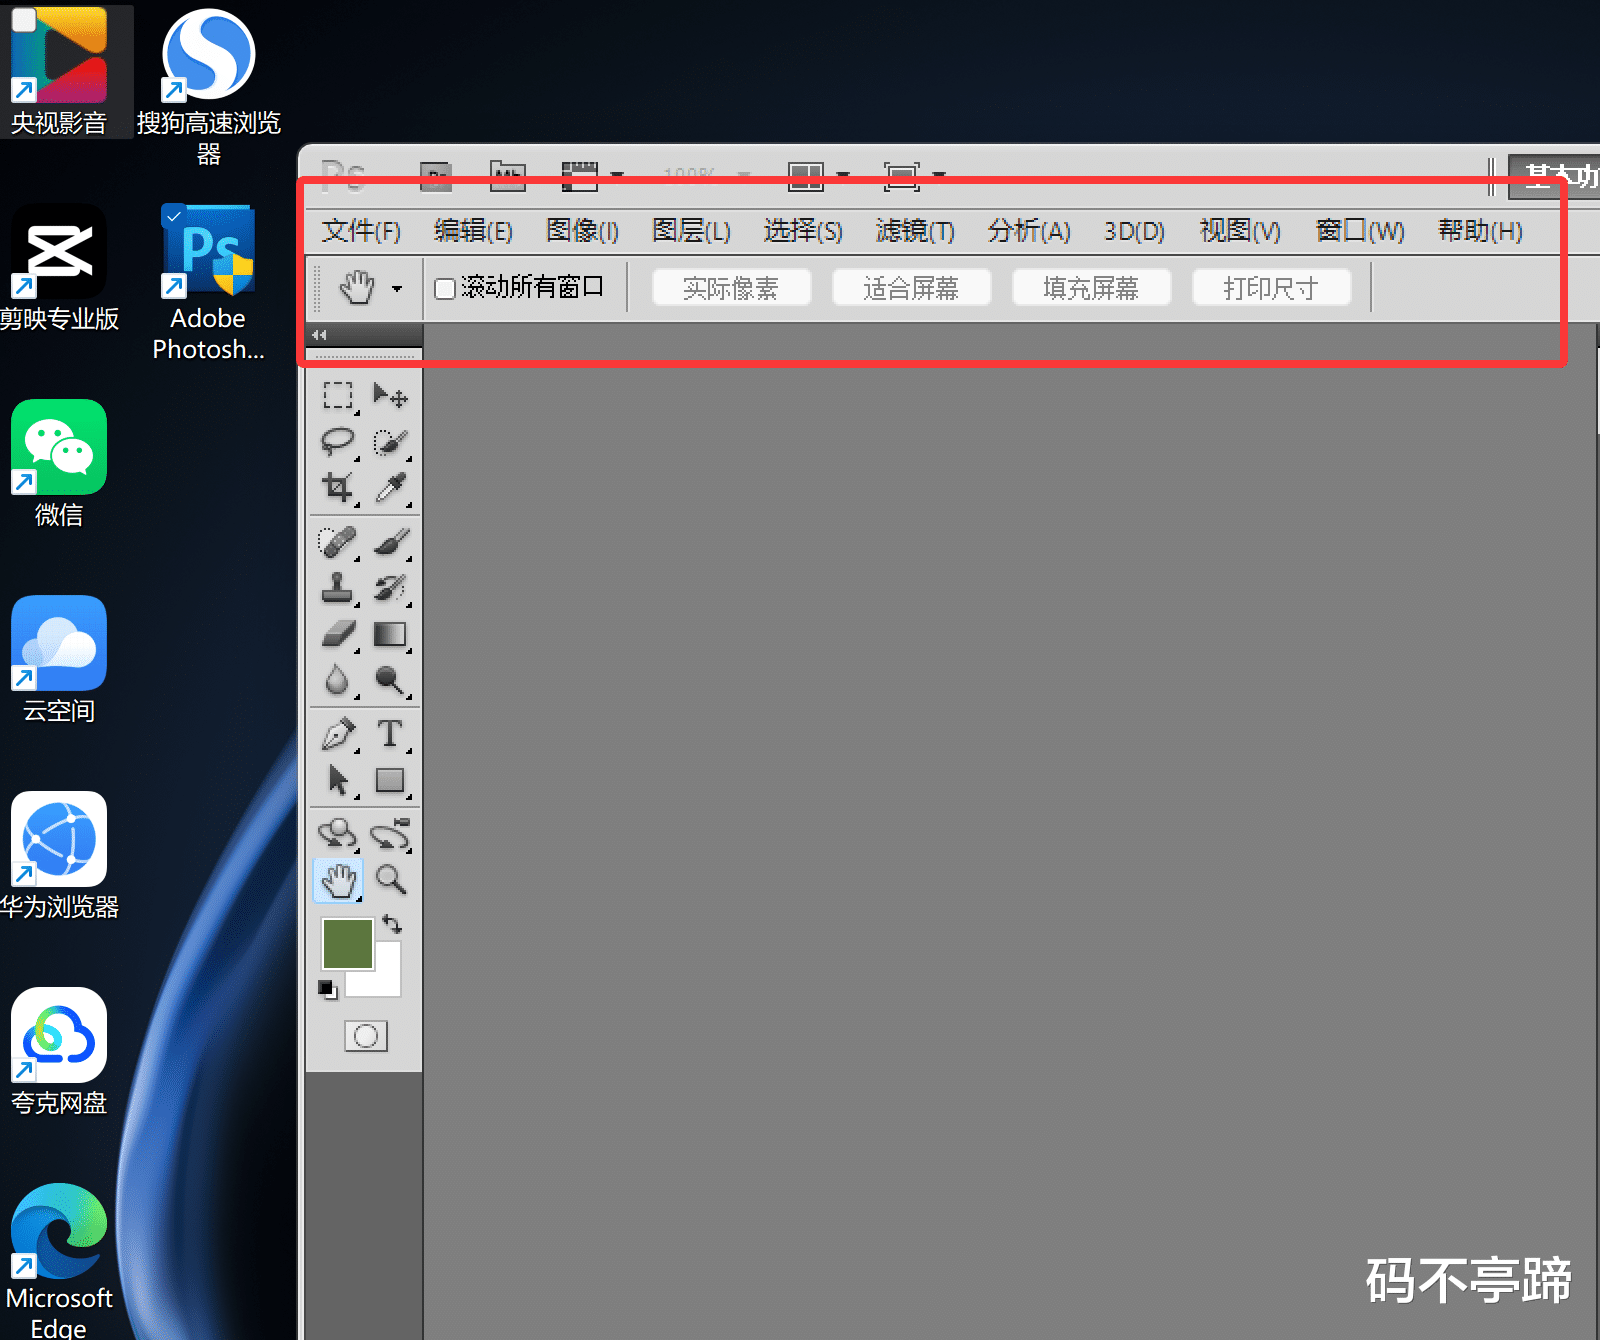Open the 文件(F) menu
Screen dimensions: 1600x1340
click(x=361, y=231)
